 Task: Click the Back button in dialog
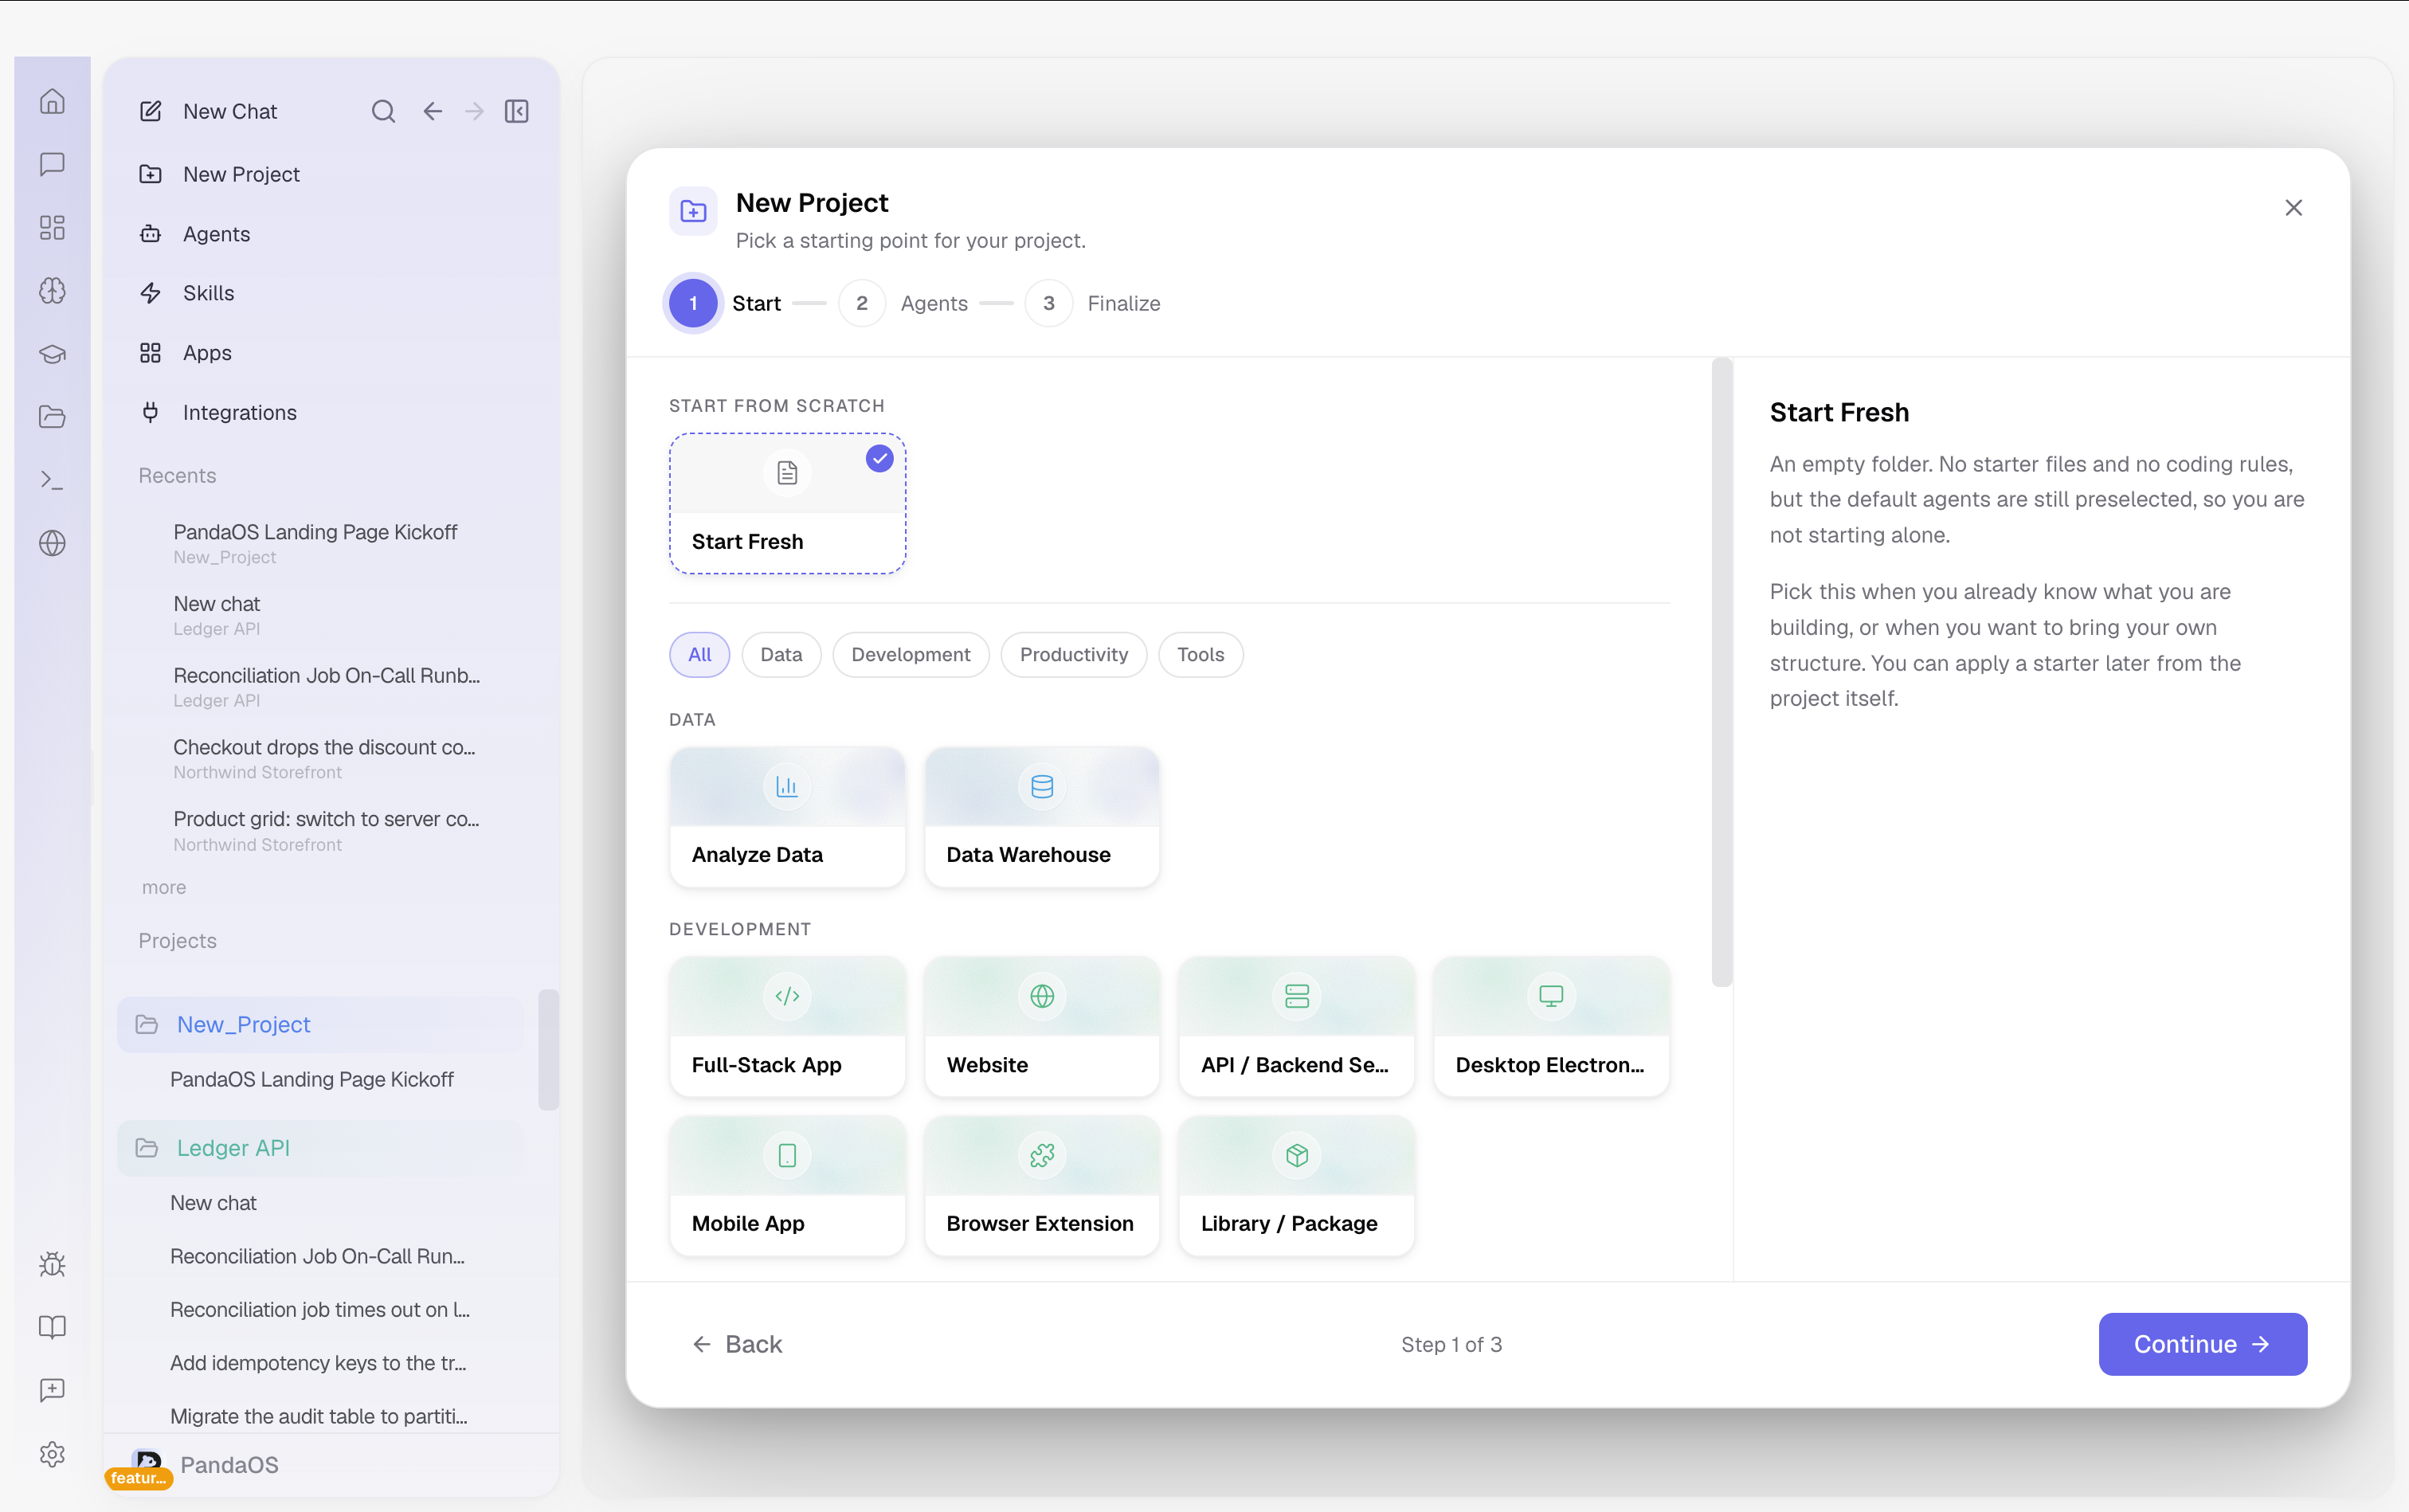pos(737,1344)
